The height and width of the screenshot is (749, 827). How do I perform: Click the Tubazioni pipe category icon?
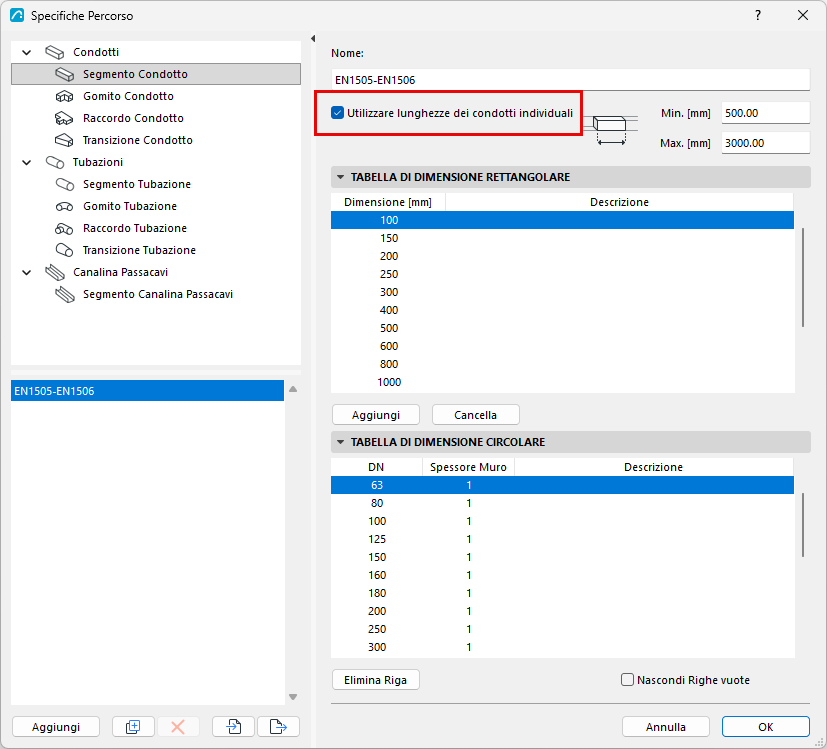point(54,162)
